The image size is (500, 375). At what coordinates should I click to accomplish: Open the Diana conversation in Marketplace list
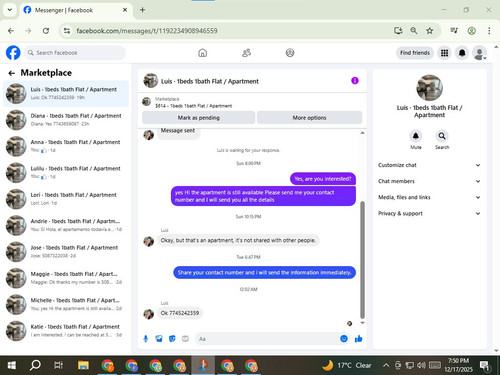[66, 120]
